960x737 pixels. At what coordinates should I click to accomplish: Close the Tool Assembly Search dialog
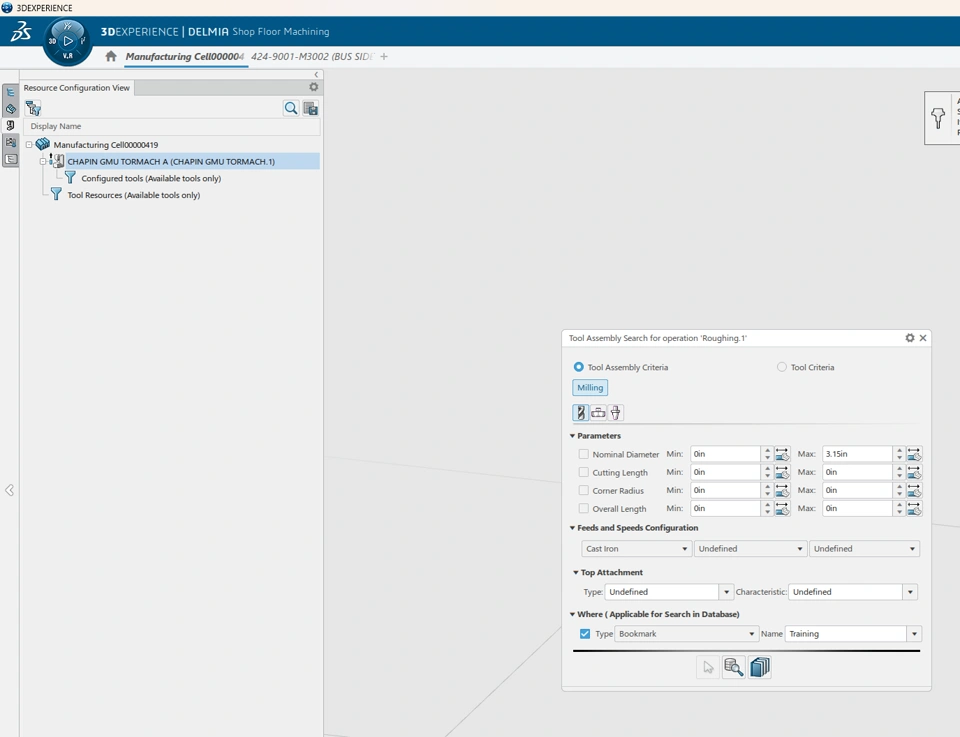coord(923,338)
